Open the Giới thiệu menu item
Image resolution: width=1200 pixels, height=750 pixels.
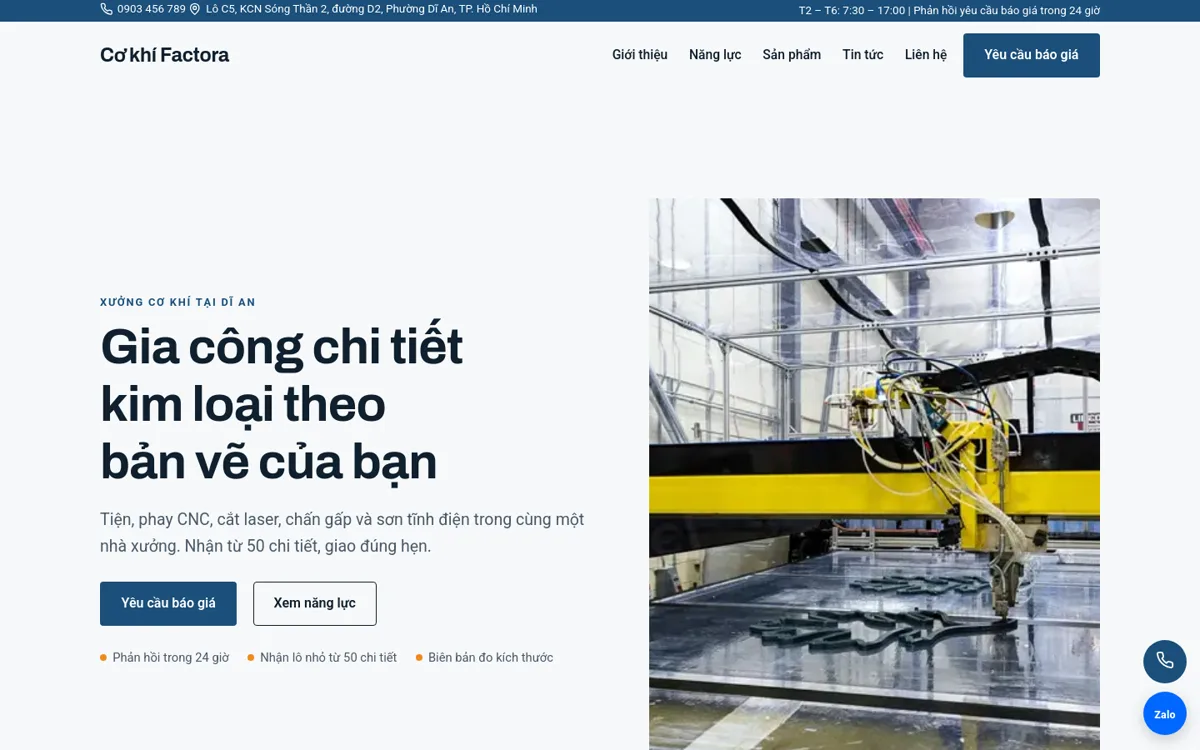(640, 55)
